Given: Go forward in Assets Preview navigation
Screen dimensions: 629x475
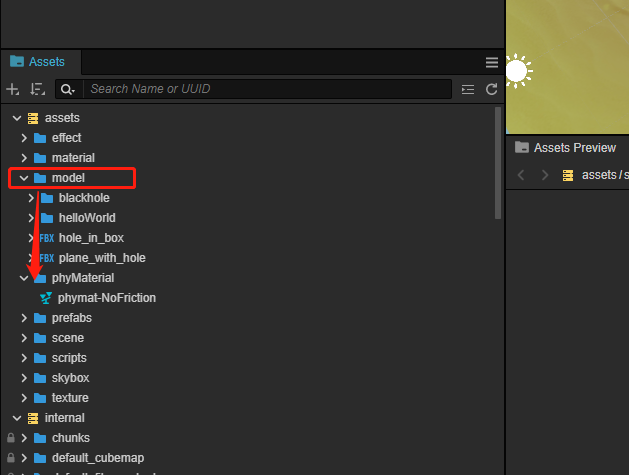Looking at the screenshot, I should pos(545,175).
